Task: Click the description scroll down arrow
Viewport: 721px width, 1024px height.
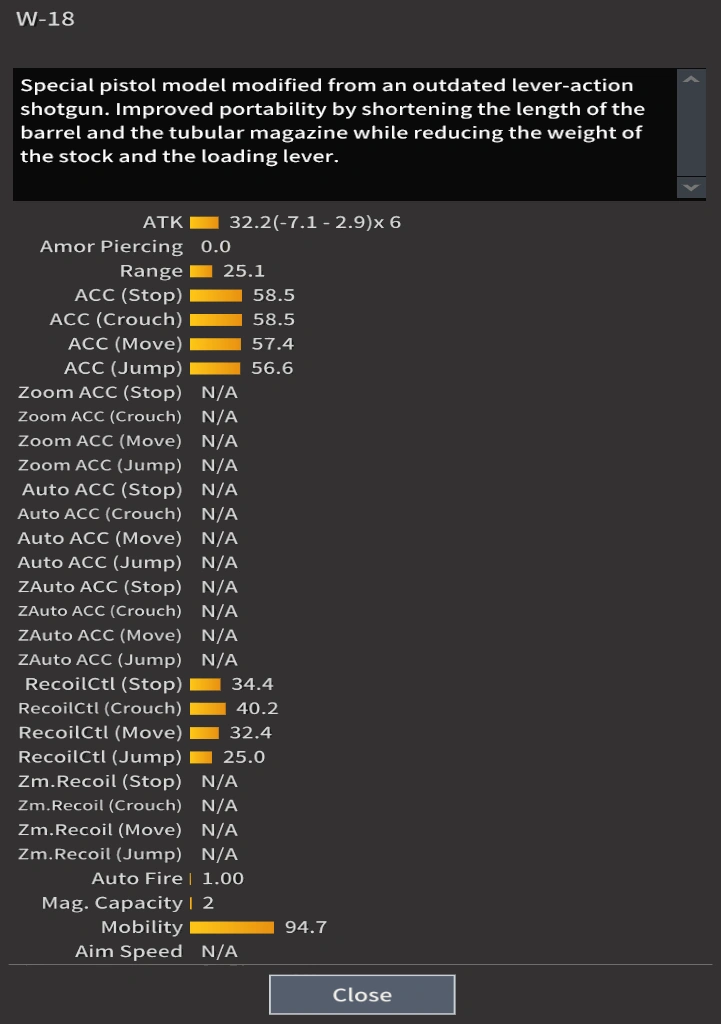Action: (691, 187)
